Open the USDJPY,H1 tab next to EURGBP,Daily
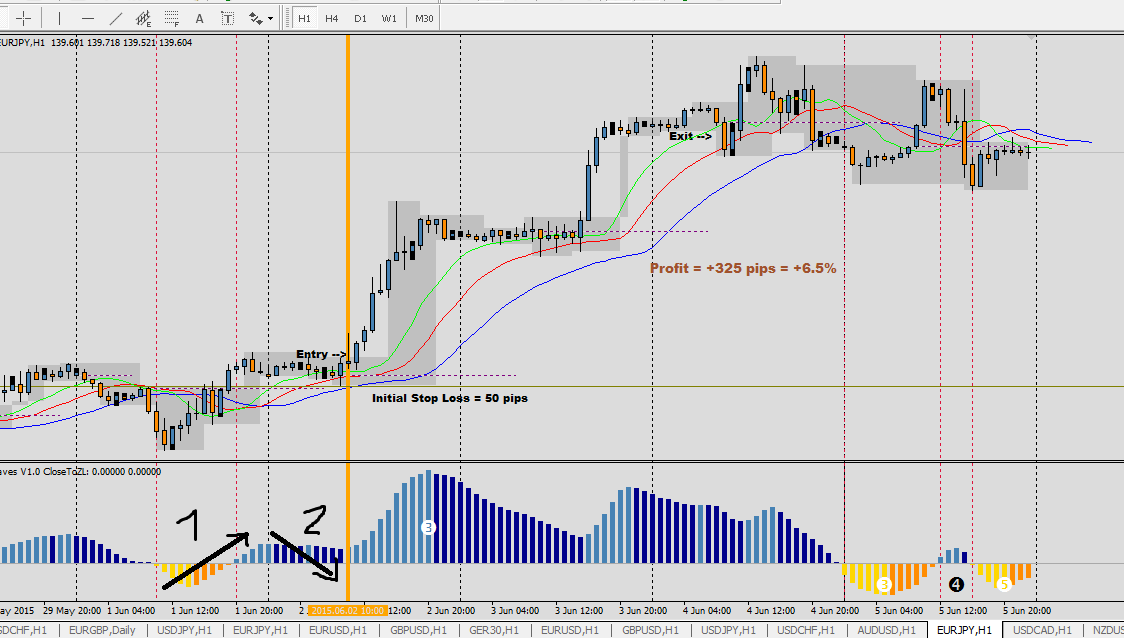Image resolution: width=1124 pixels, height=638 pixels. tap(184, 630)
